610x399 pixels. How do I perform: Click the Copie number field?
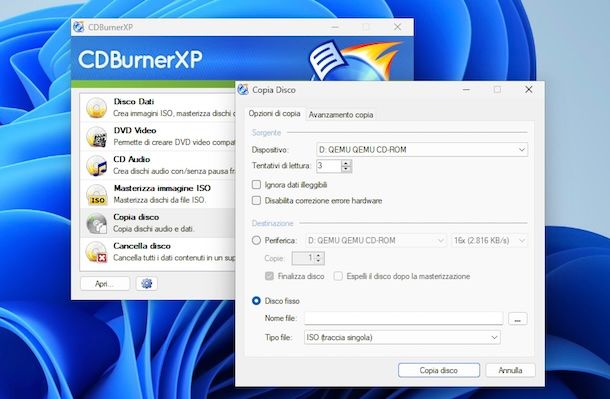pos(303,258)
